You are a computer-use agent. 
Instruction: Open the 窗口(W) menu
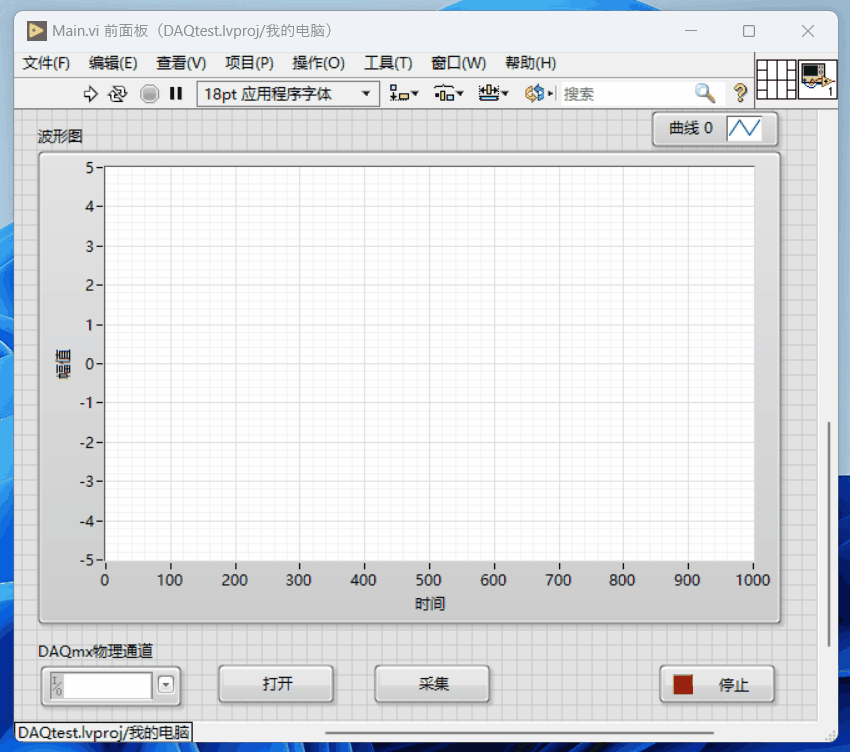pyautogui.click(x=458, y=62)
